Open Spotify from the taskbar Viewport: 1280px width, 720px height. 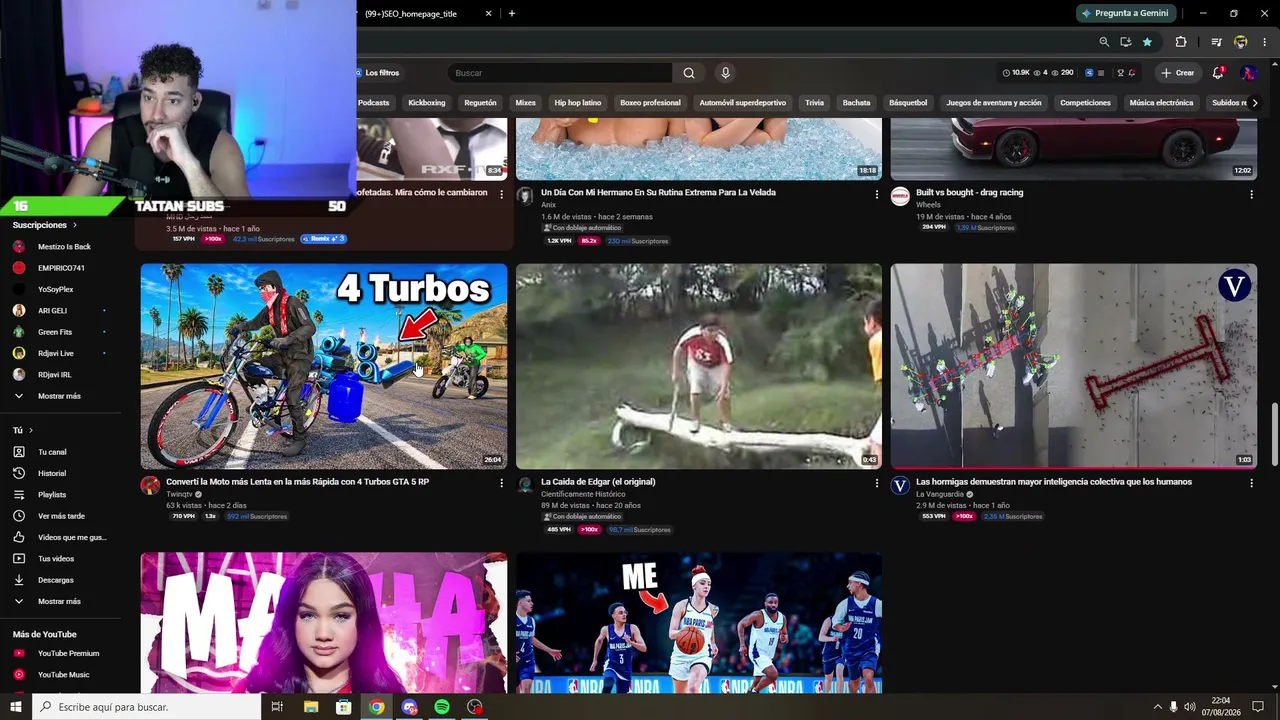click(x=442, y=707)
